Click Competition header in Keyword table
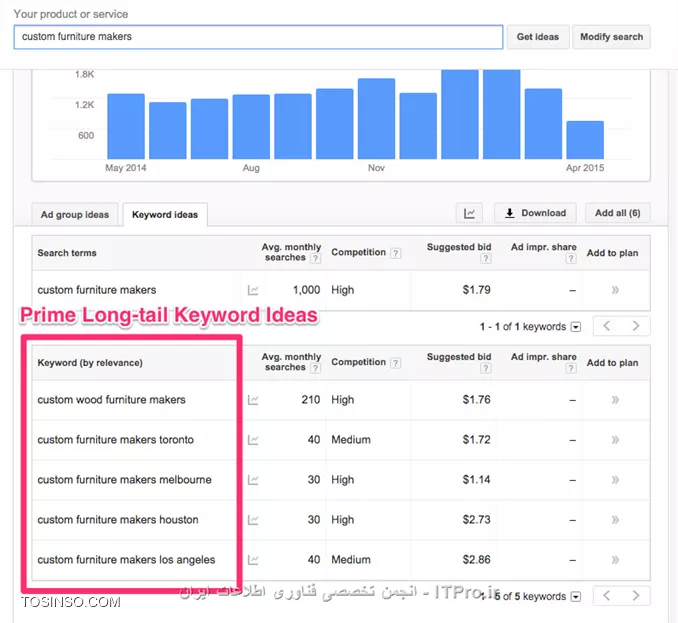The width and height of the screenshot is (678, 623). tap(358, 362)
